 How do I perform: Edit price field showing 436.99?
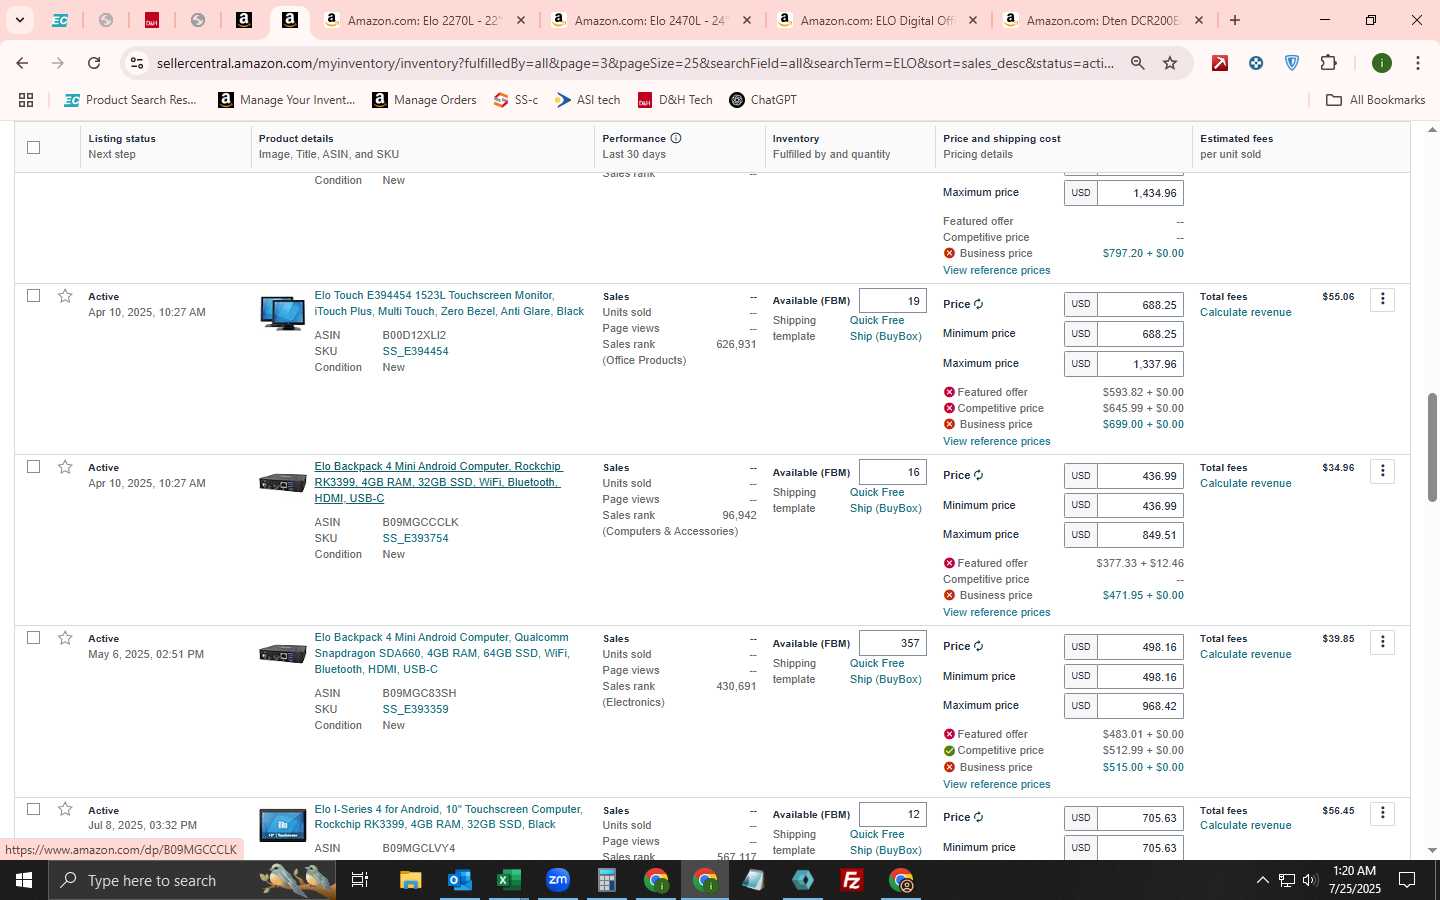tap(1140, 476)
